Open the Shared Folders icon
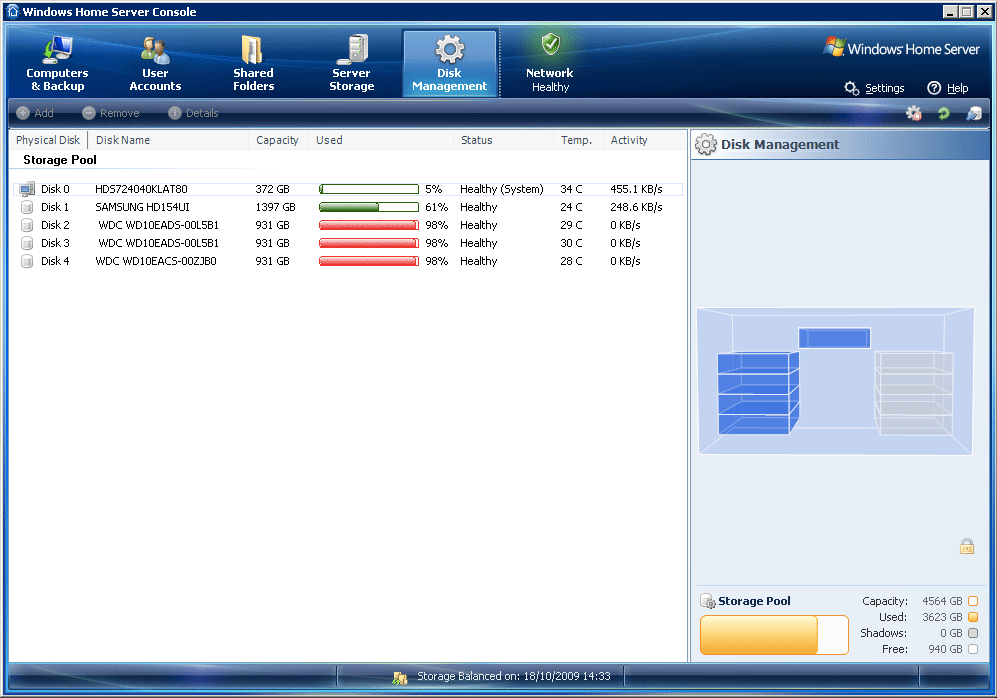The height and width of the screenshot is (698, 997). click(x=253, y=50)
